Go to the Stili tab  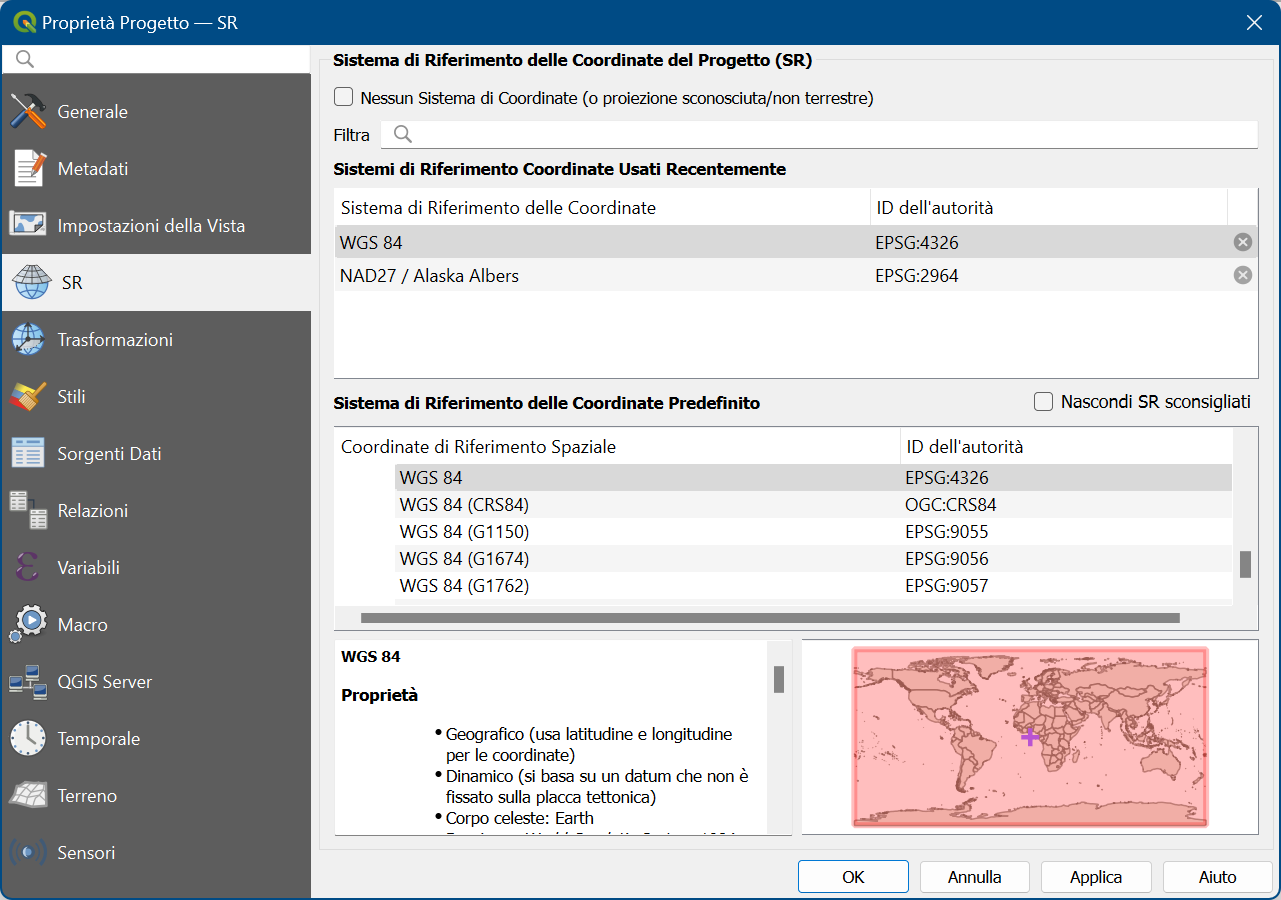pos(155,397)
